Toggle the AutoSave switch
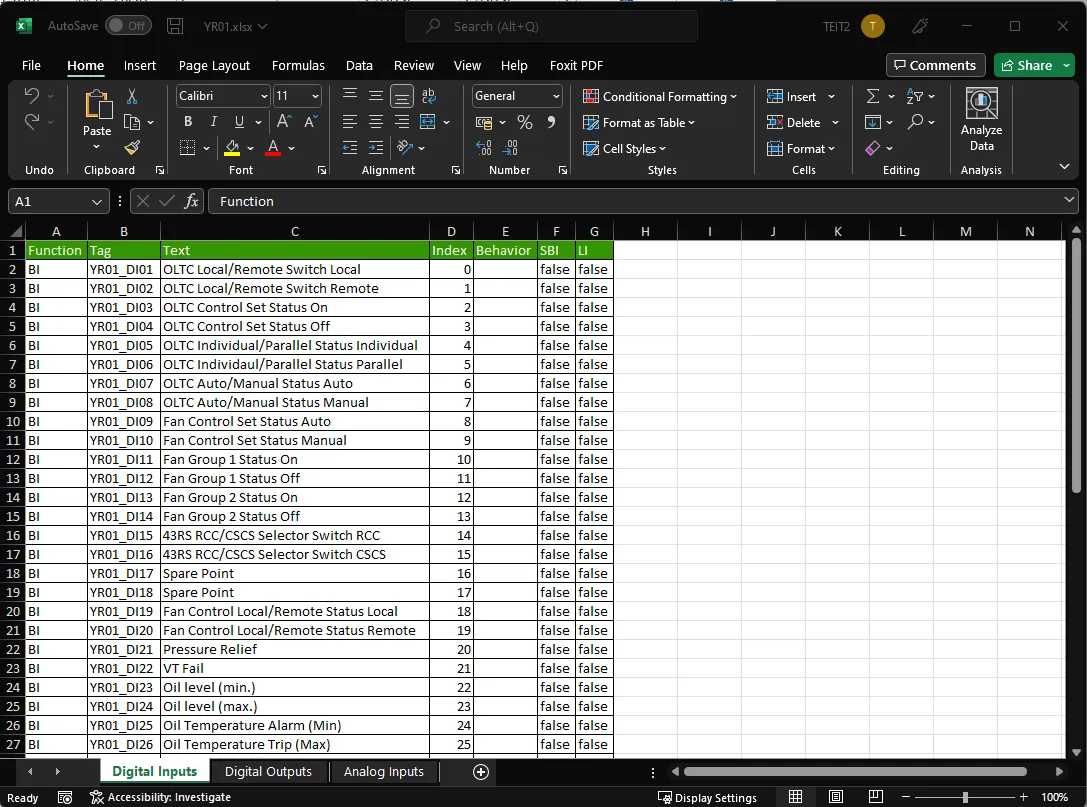The width and height of the screenshot is (1087, 807). 128,26
